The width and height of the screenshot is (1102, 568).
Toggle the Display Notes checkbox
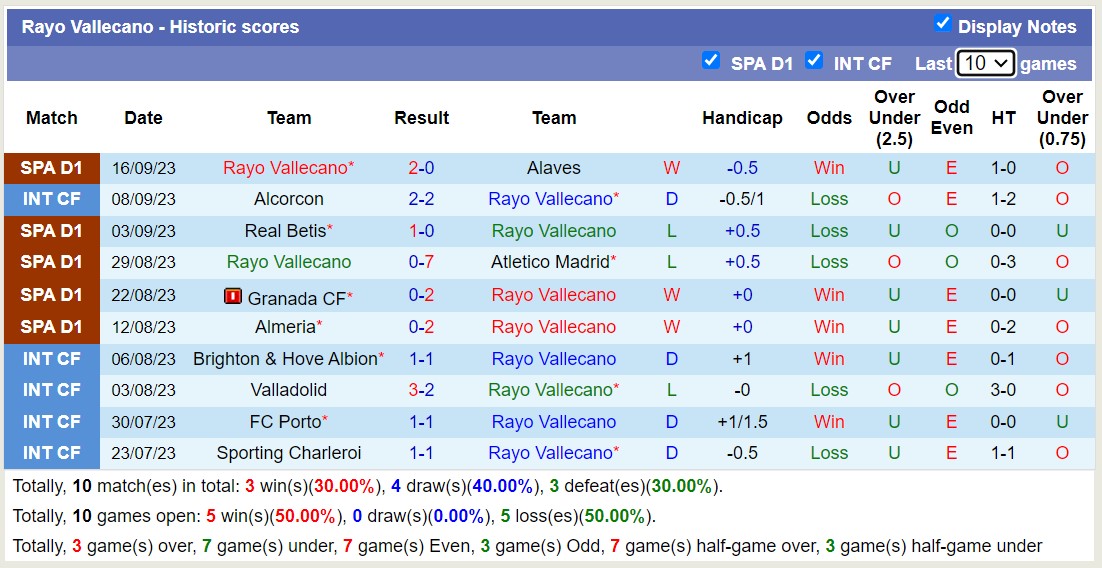coord(942,23)
